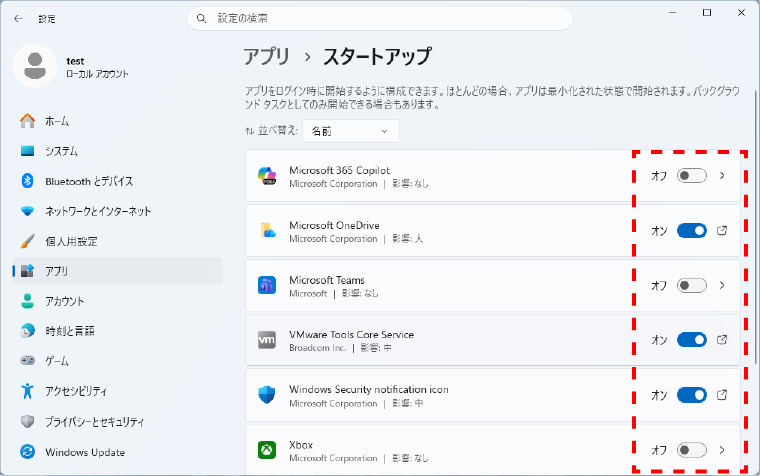This screenshot has height=476, width=760.
Task: Click the Microsoft OneDrive app icon
Action: [267, 230]
